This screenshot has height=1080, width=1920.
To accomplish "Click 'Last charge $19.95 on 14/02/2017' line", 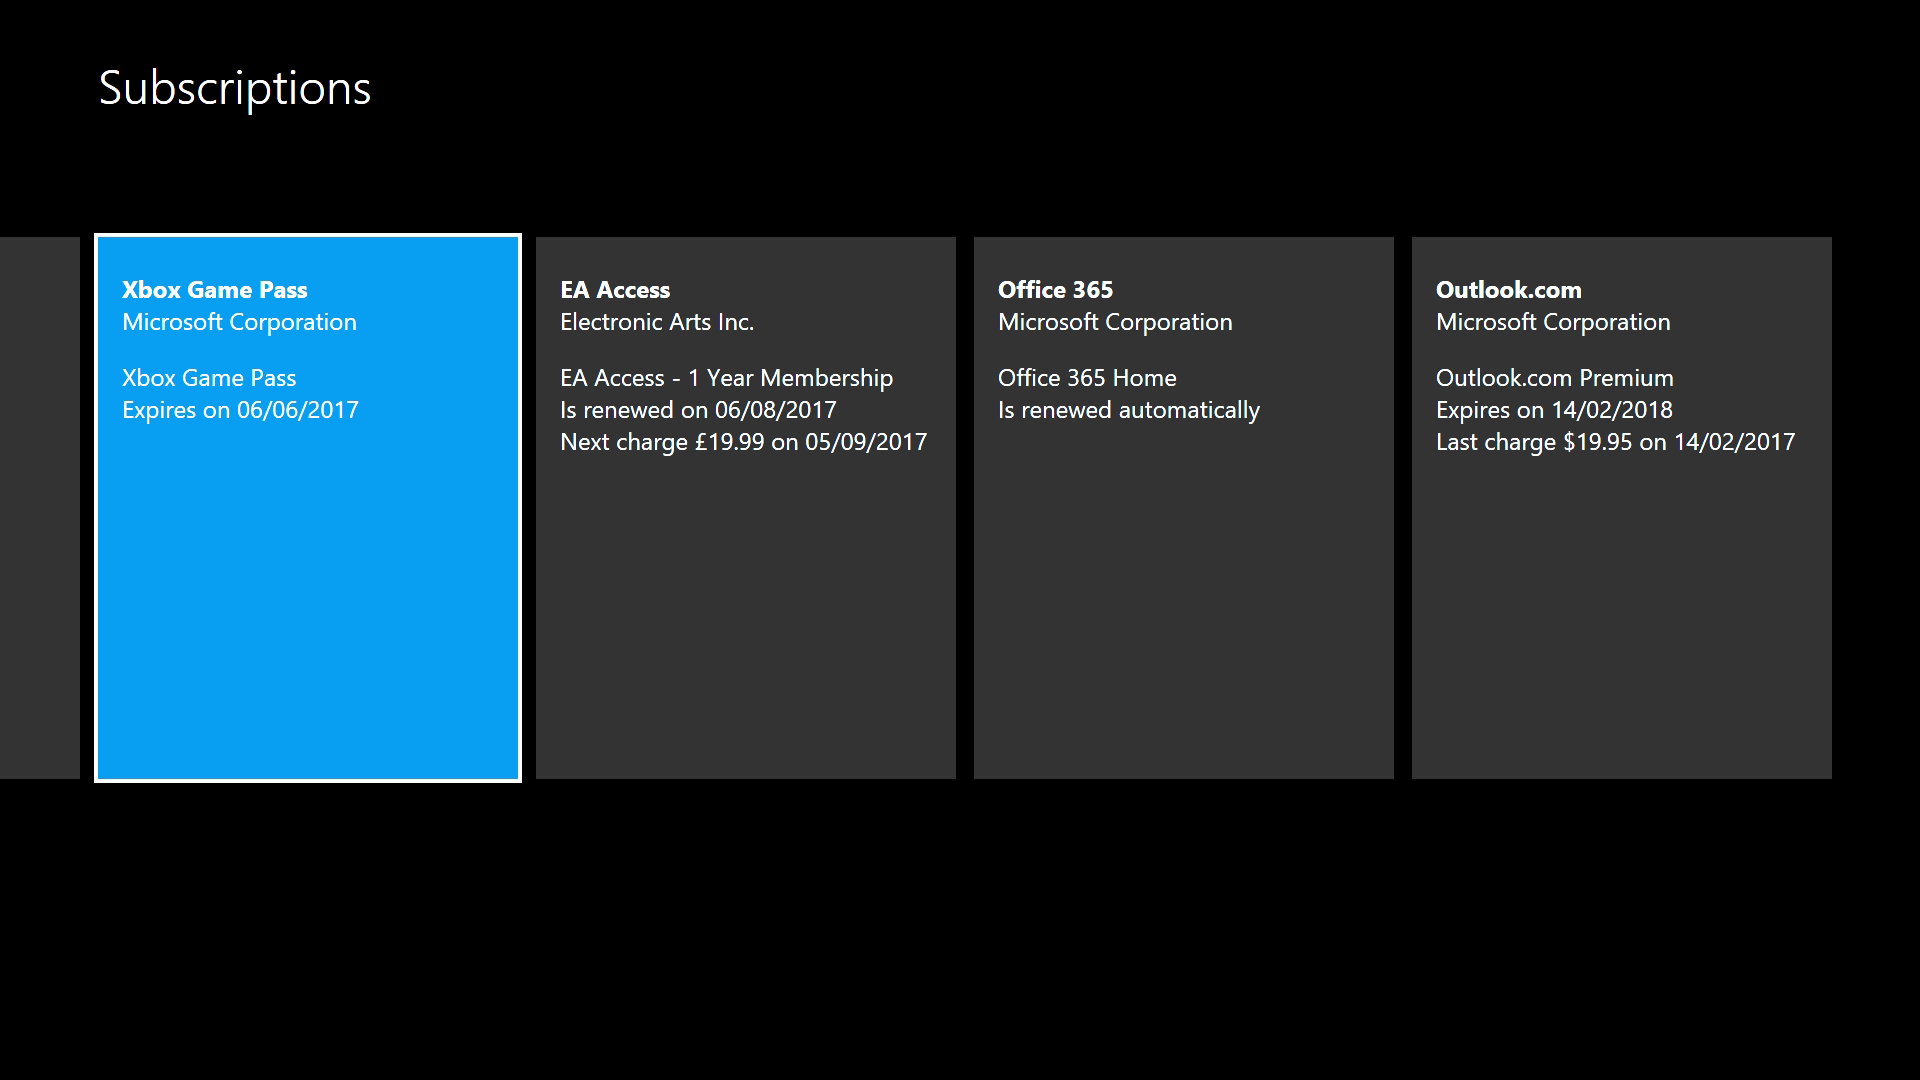I will 1615,442.
